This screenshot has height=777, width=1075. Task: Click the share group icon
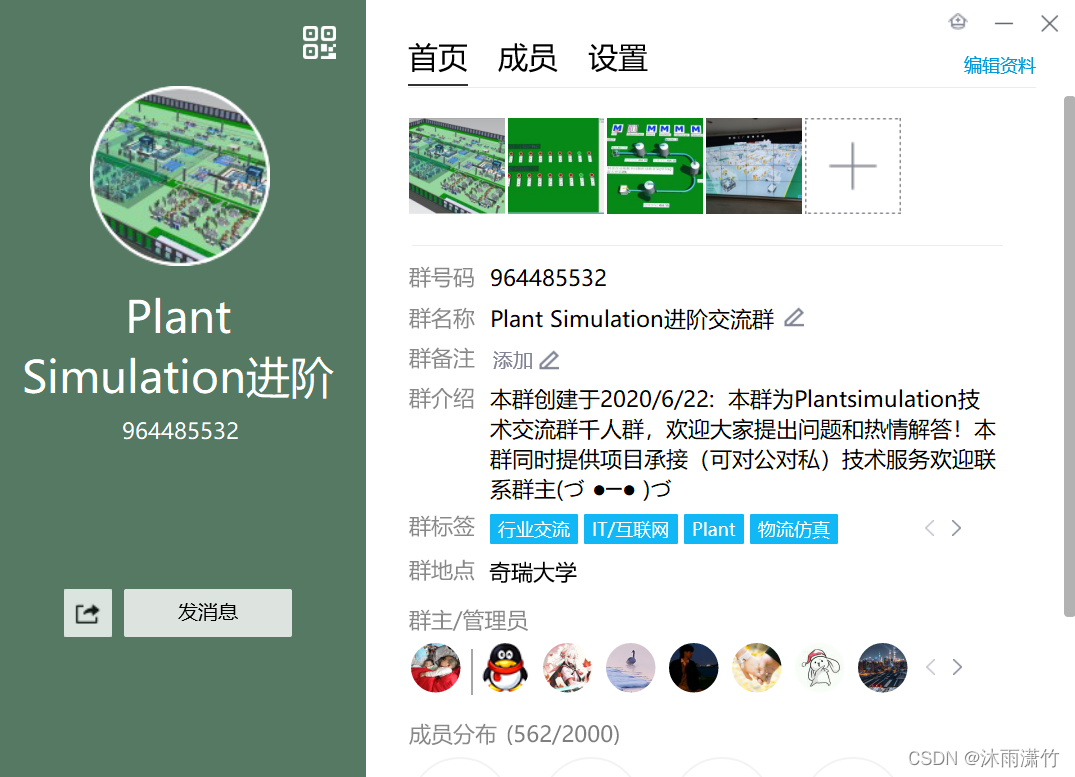(87, 613)
